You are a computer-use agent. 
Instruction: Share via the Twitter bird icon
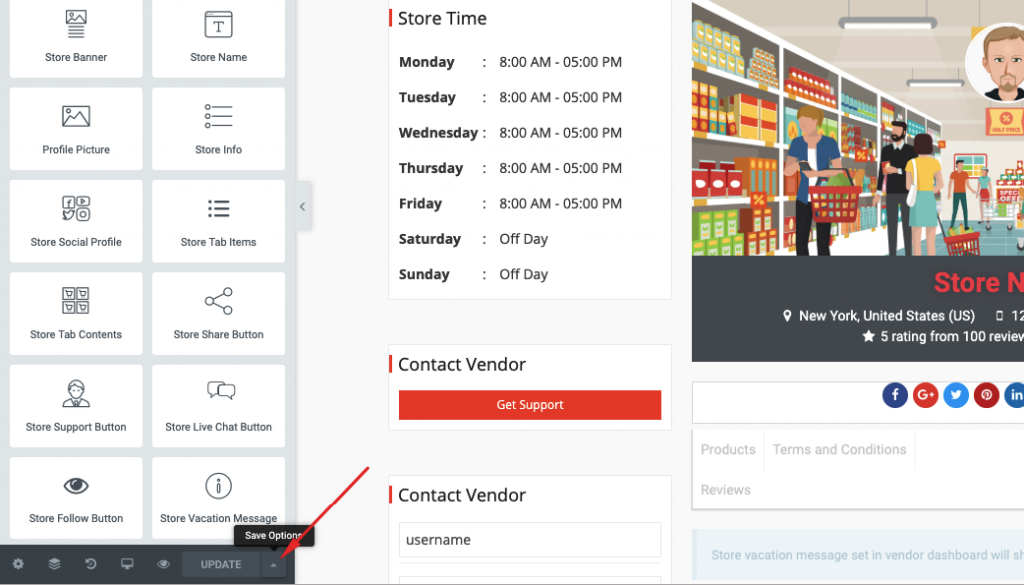955,395
